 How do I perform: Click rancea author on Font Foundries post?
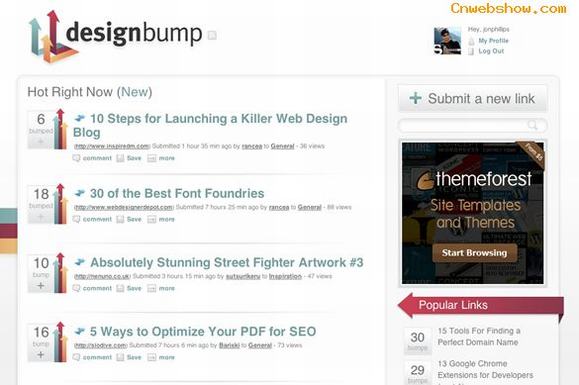coord(279,207)
